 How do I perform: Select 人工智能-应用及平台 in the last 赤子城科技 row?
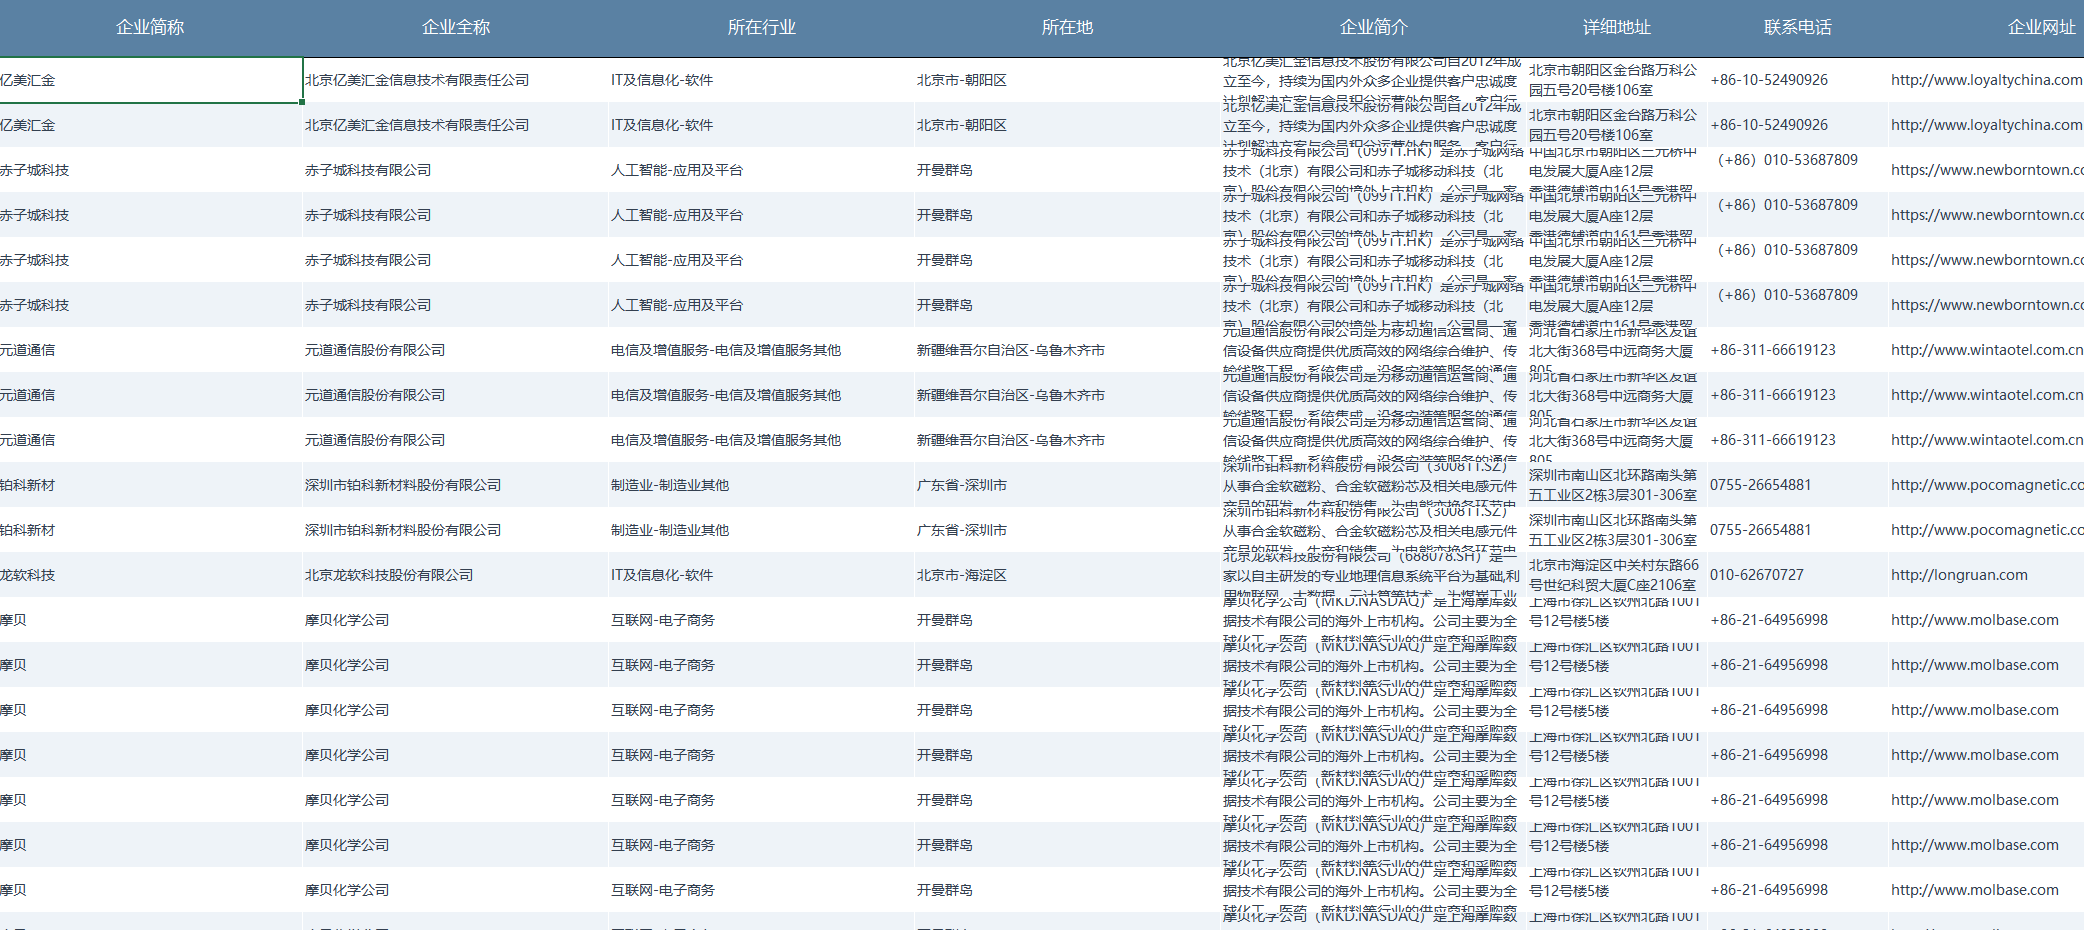tap(762, 305)
